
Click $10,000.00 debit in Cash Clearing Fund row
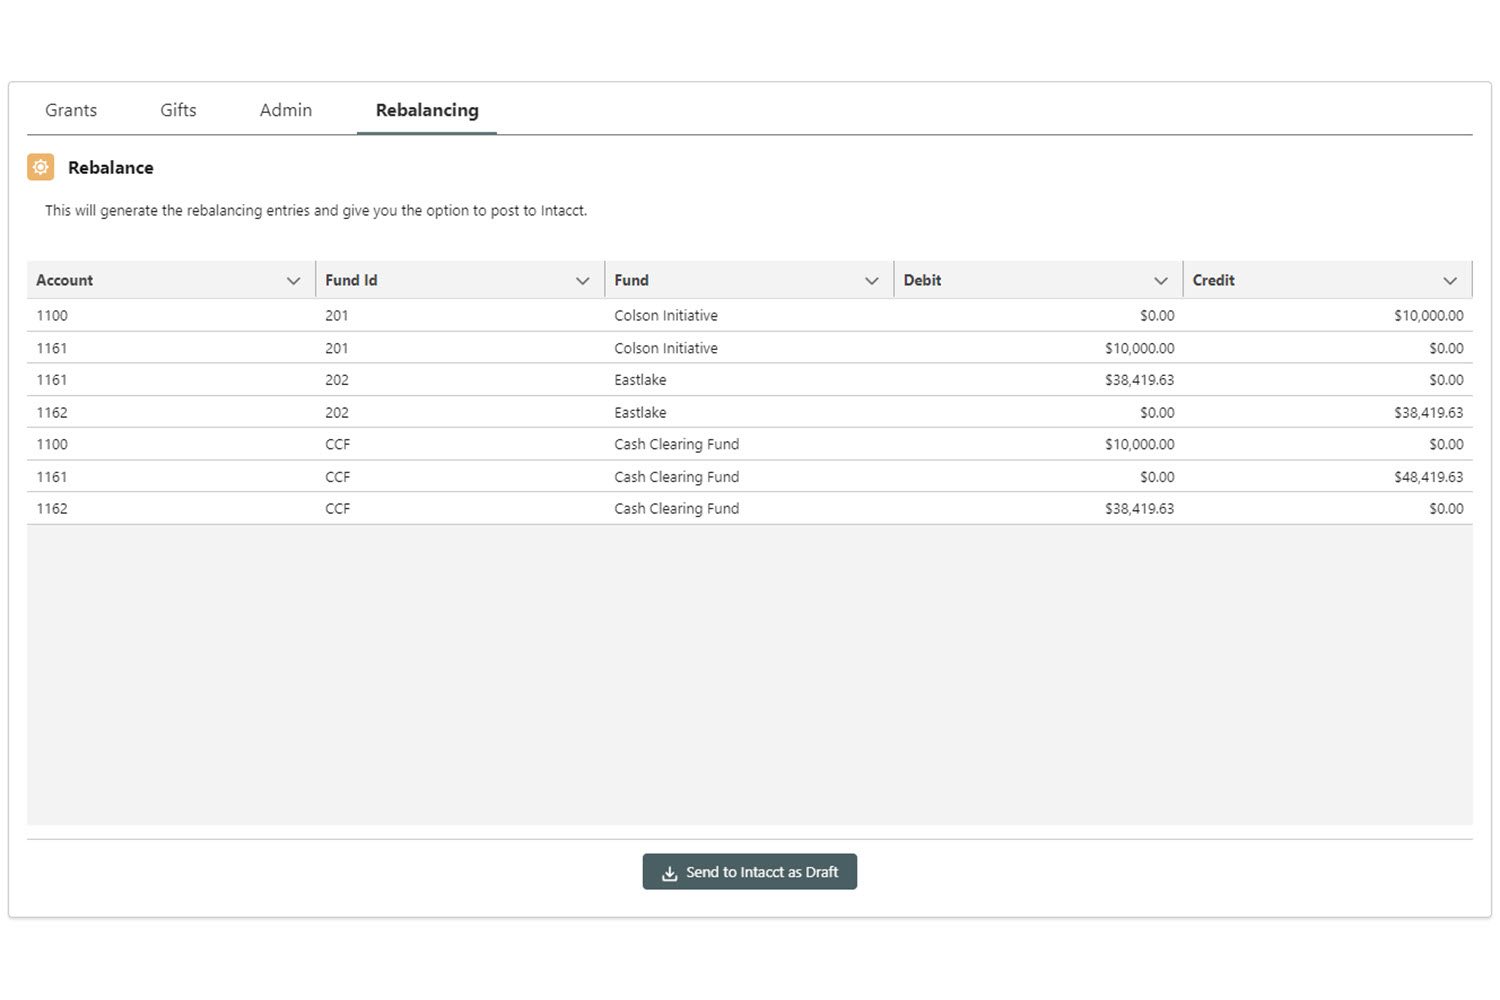click(1139, 444)
